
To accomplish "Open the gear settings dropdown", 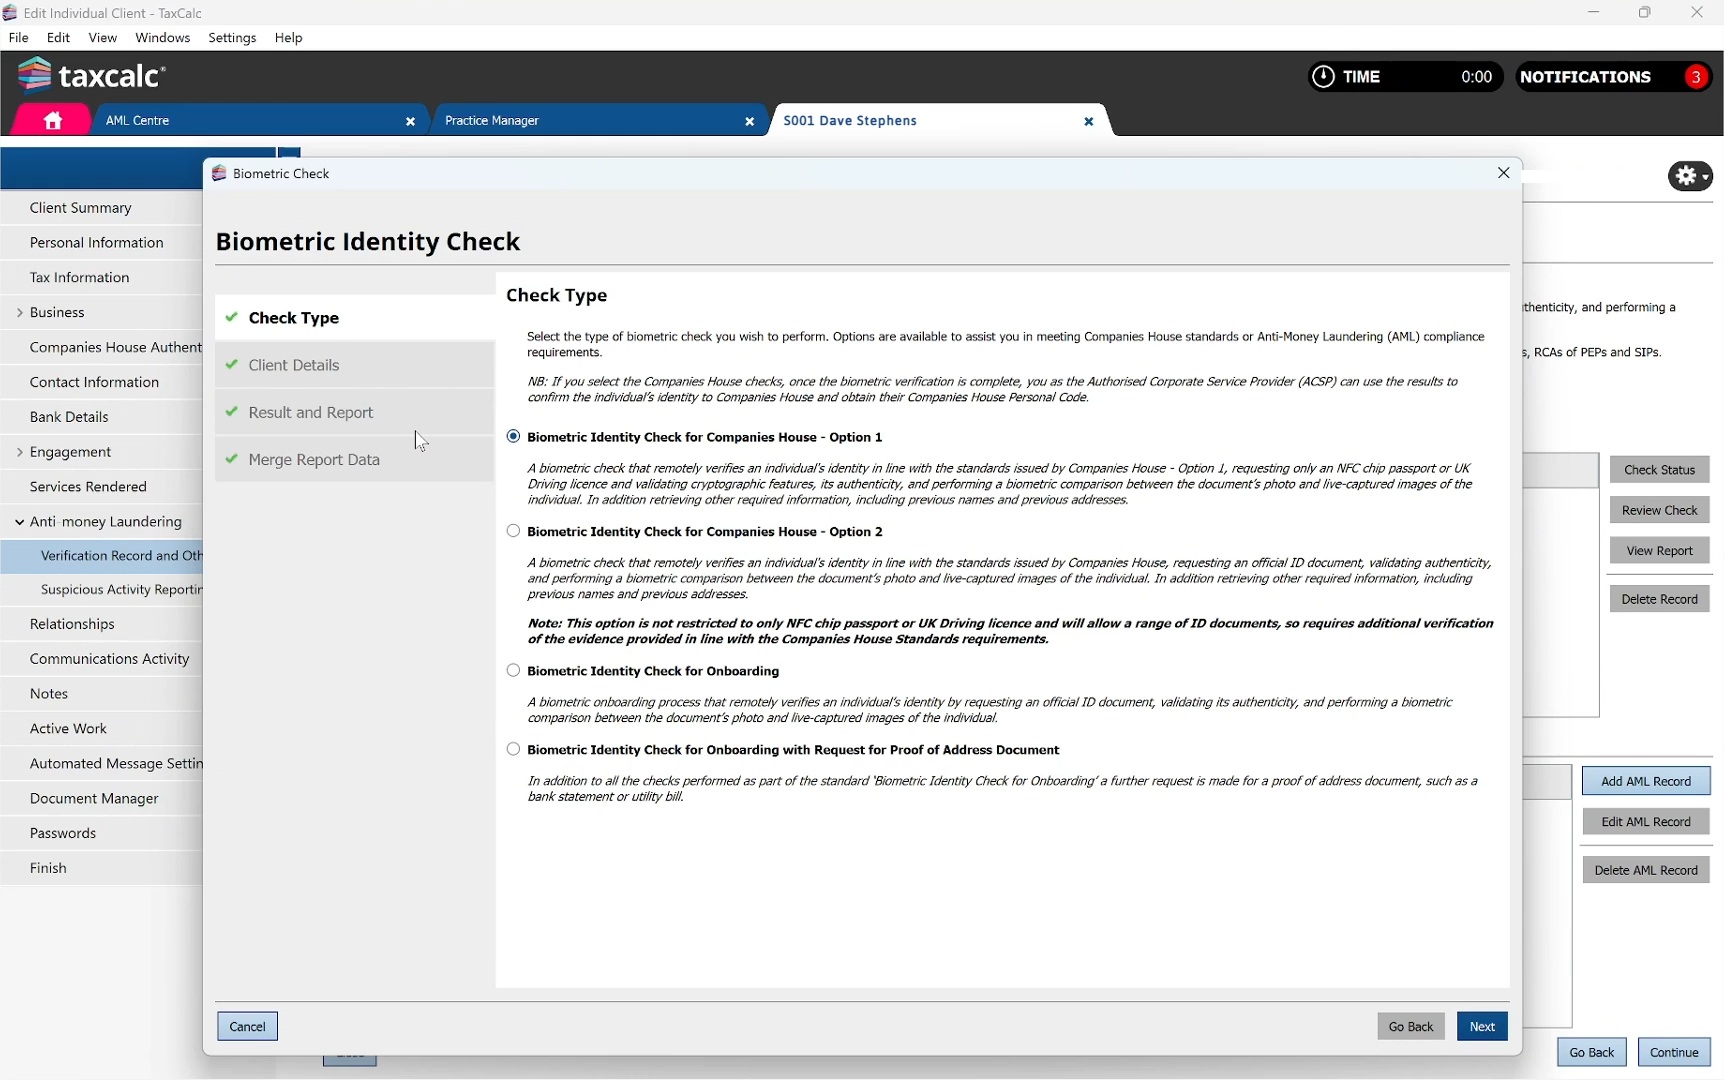I will [1690, 176].
